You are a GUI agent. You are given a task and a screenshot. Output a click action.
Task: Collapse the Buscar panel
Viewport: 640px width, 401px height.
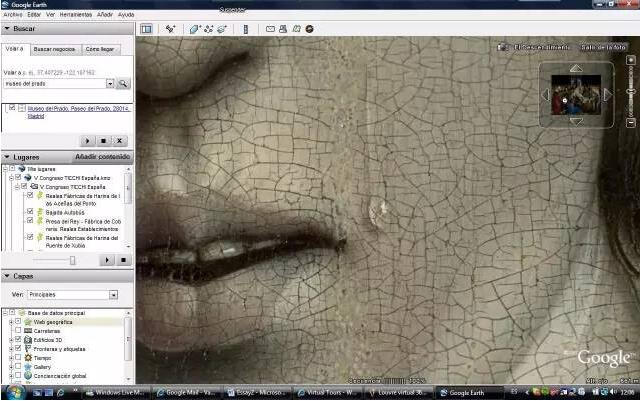(7, 29)
